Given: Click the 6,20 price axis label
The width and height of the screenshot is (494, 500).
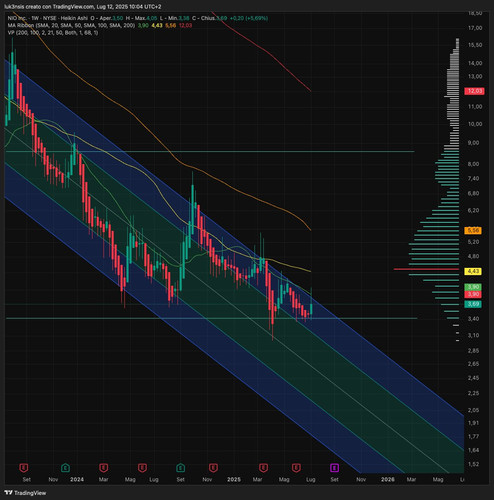Looking at the screenshot, I should [x=473, y=210].
